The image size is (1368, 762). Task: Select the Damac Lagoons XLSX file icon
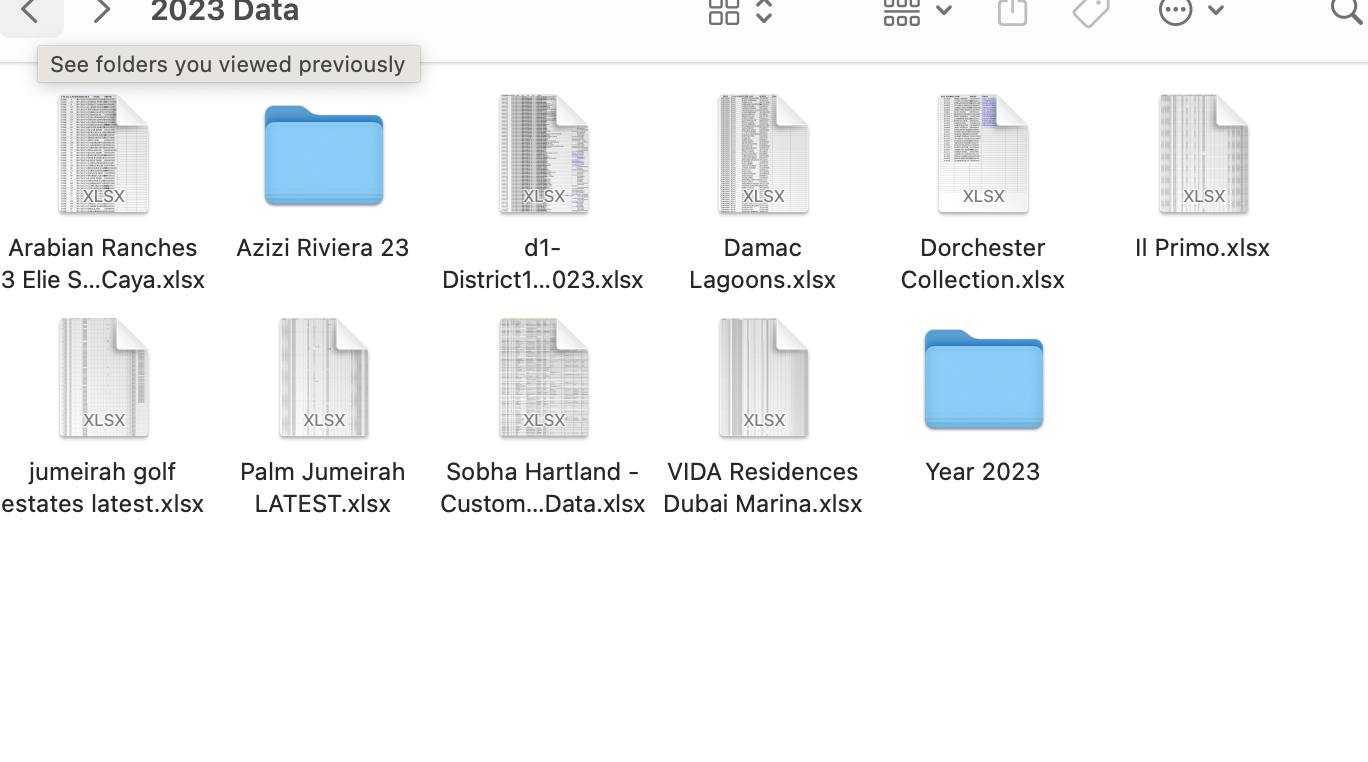(763, 154)
